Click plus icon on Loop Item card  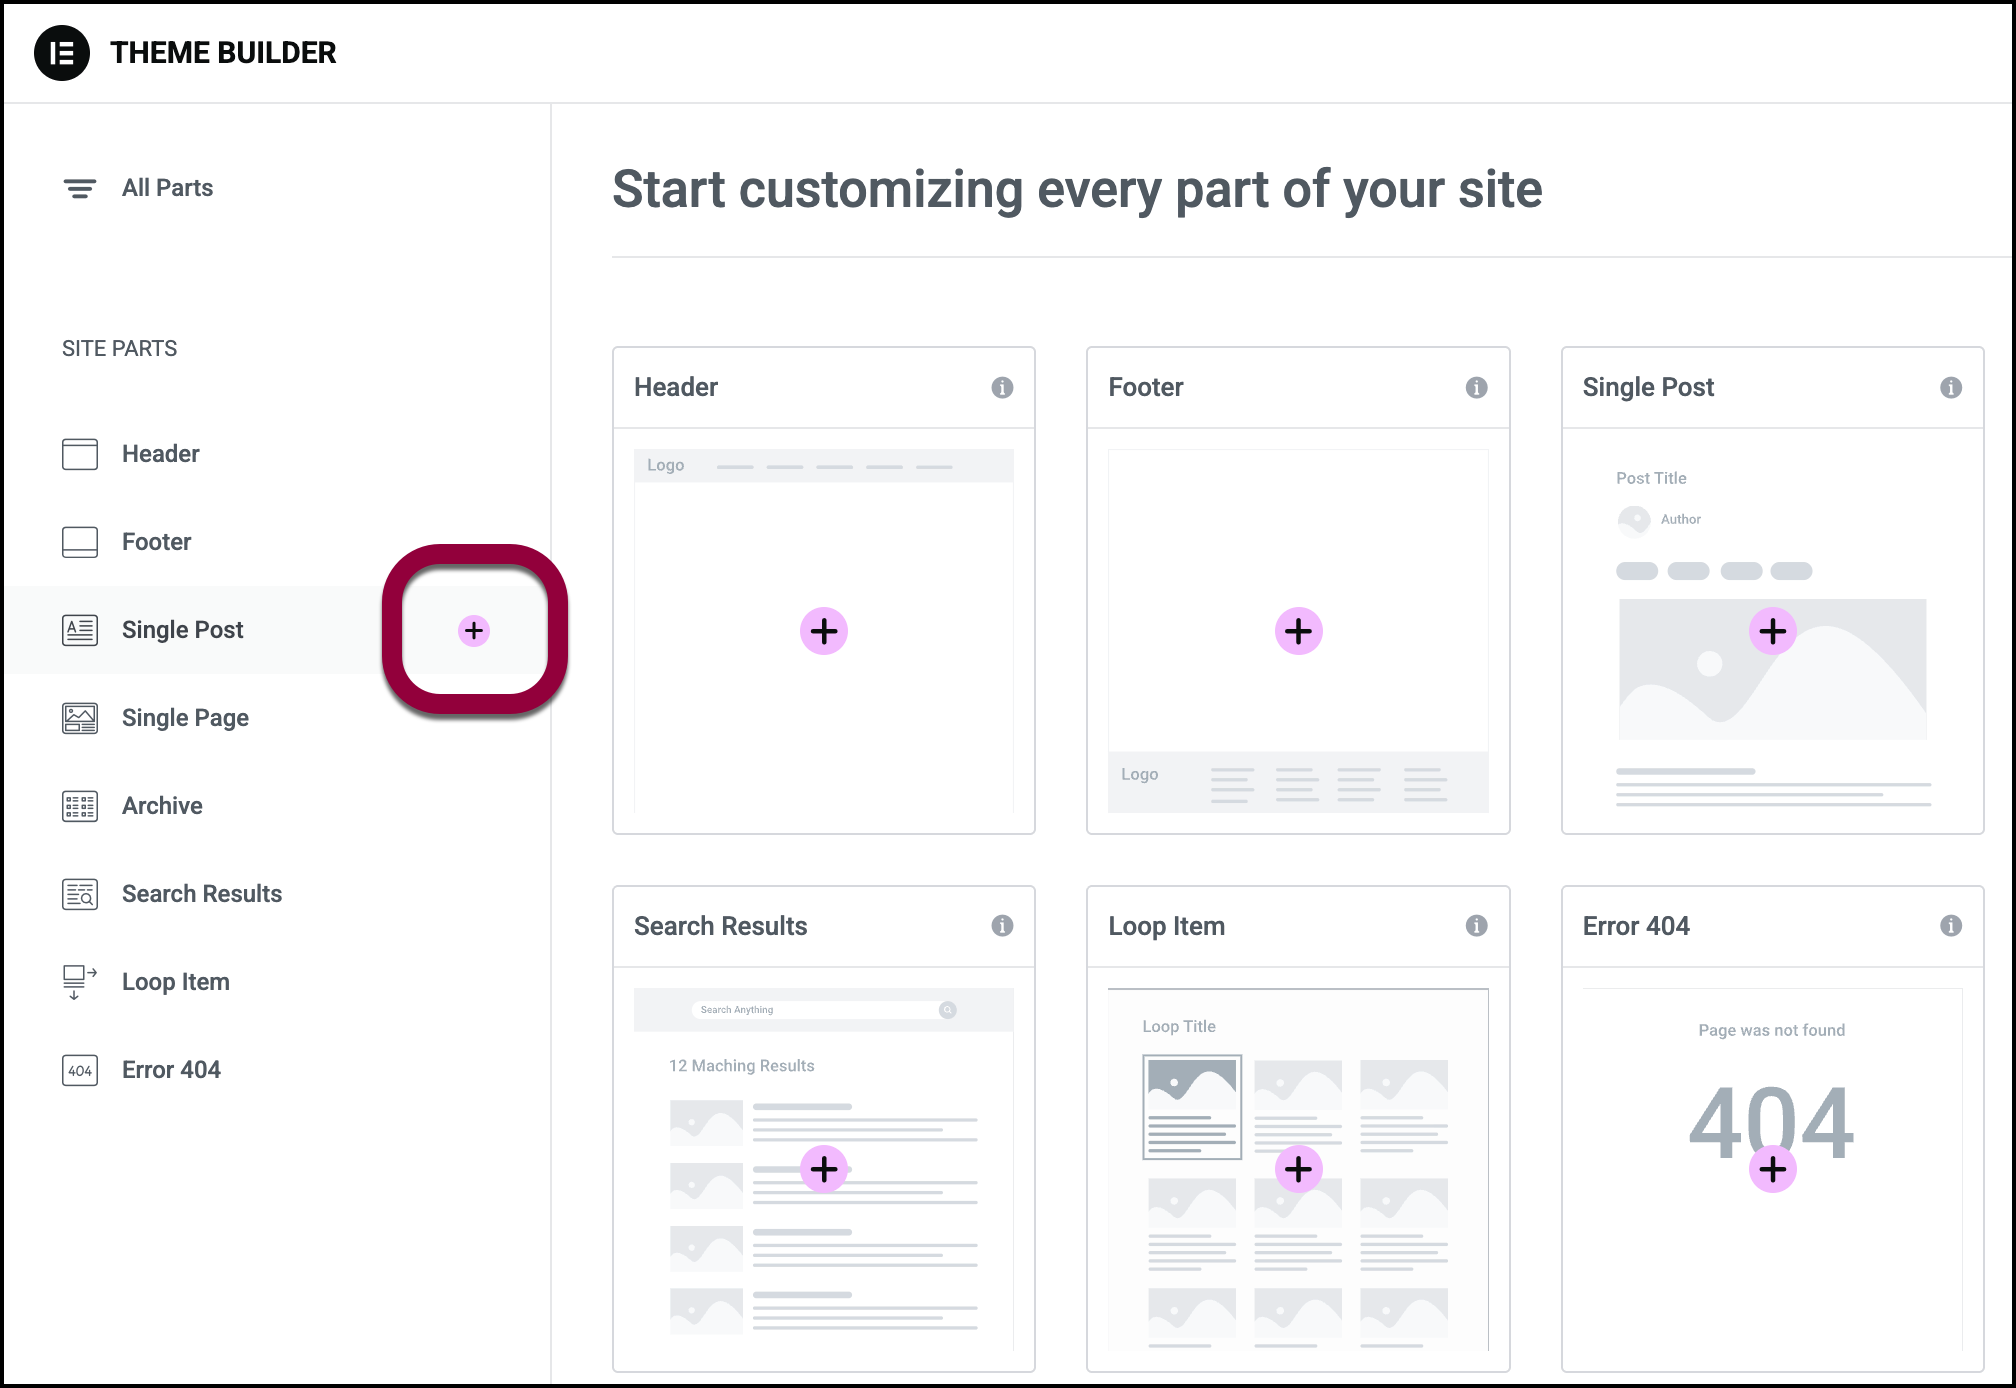point(1298,1169)
